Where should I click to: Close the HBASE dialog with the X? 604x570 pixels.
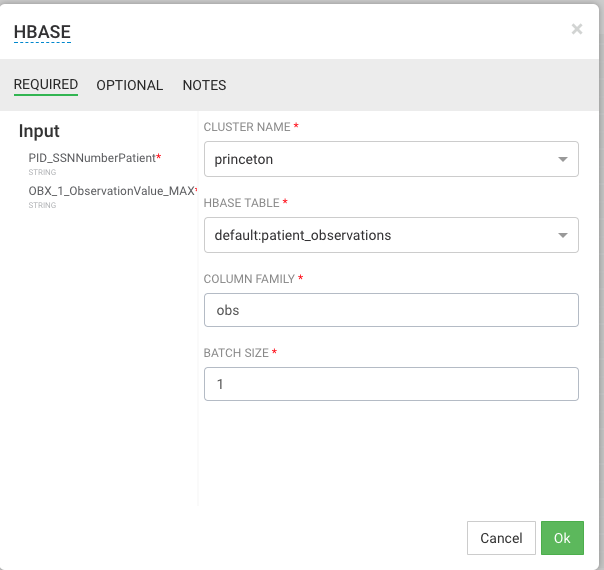(x=577, y=29)
